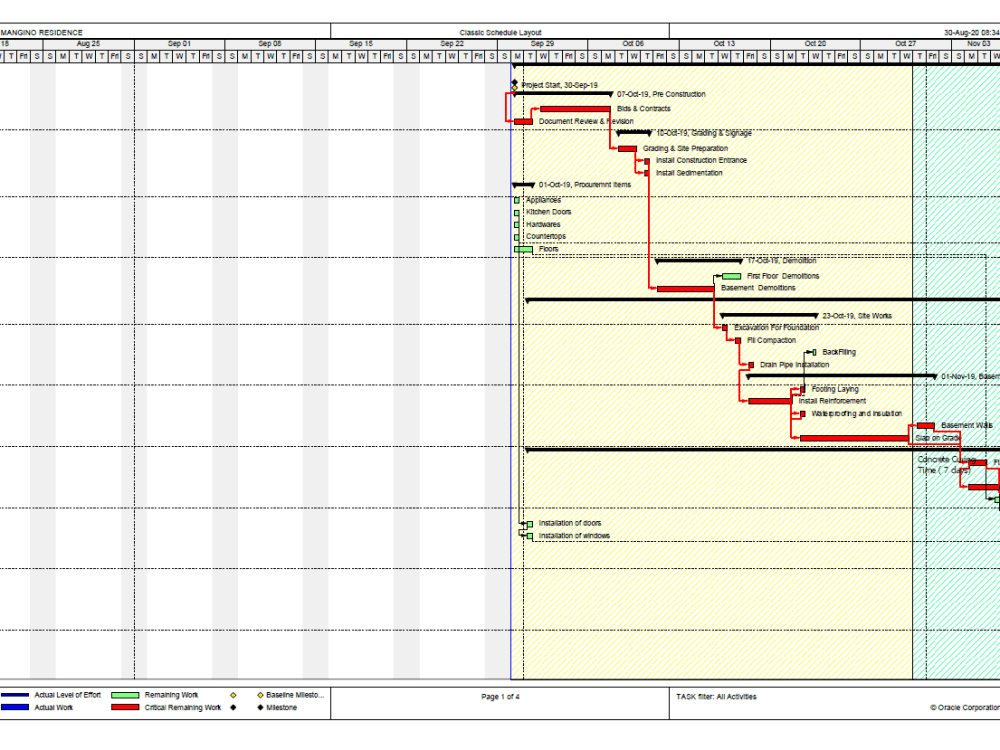Click the Classic Schedule Layout header text

tap(501, 33)
